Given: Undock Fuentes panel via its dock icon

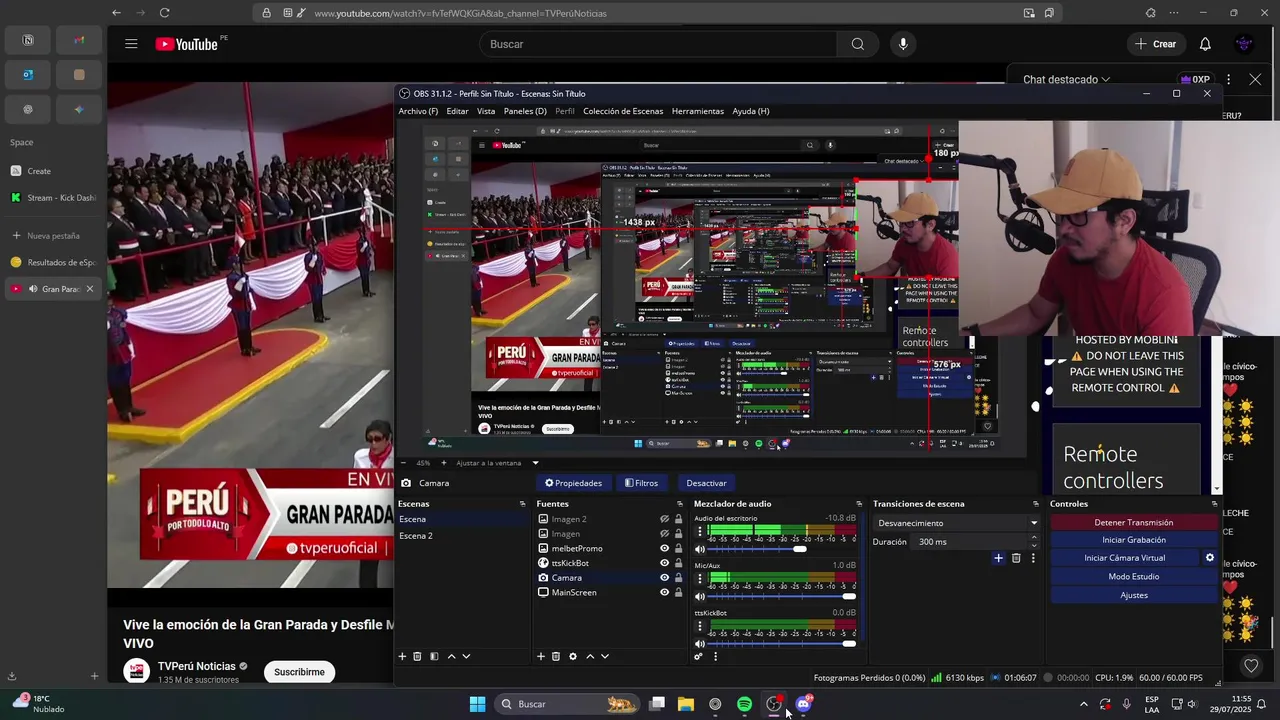Looking at the screenshot, I should (x=680, y=504).
